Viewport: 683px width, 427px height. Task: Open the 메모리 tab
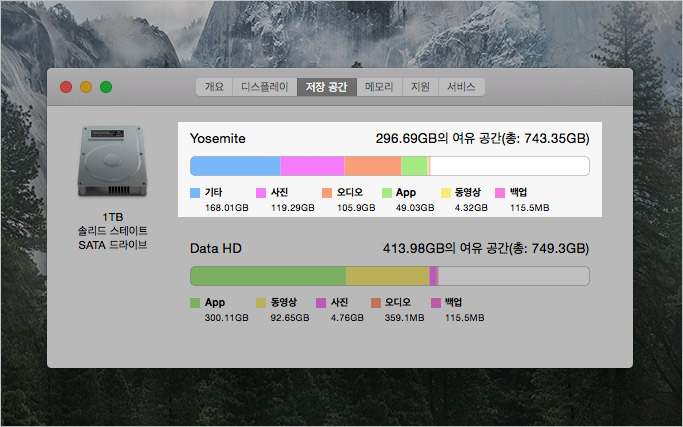(379, 87)
